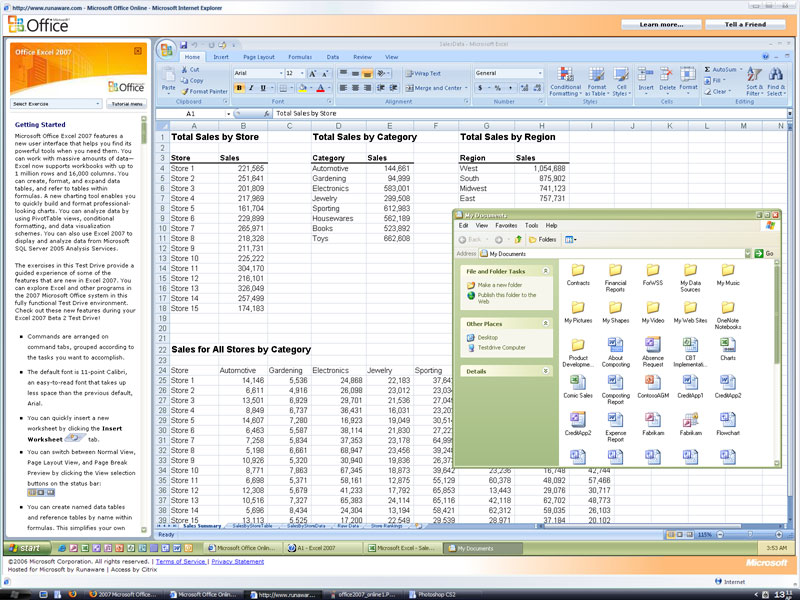Toggle Middle Align vertical alignment

click(x=356, y=73)
